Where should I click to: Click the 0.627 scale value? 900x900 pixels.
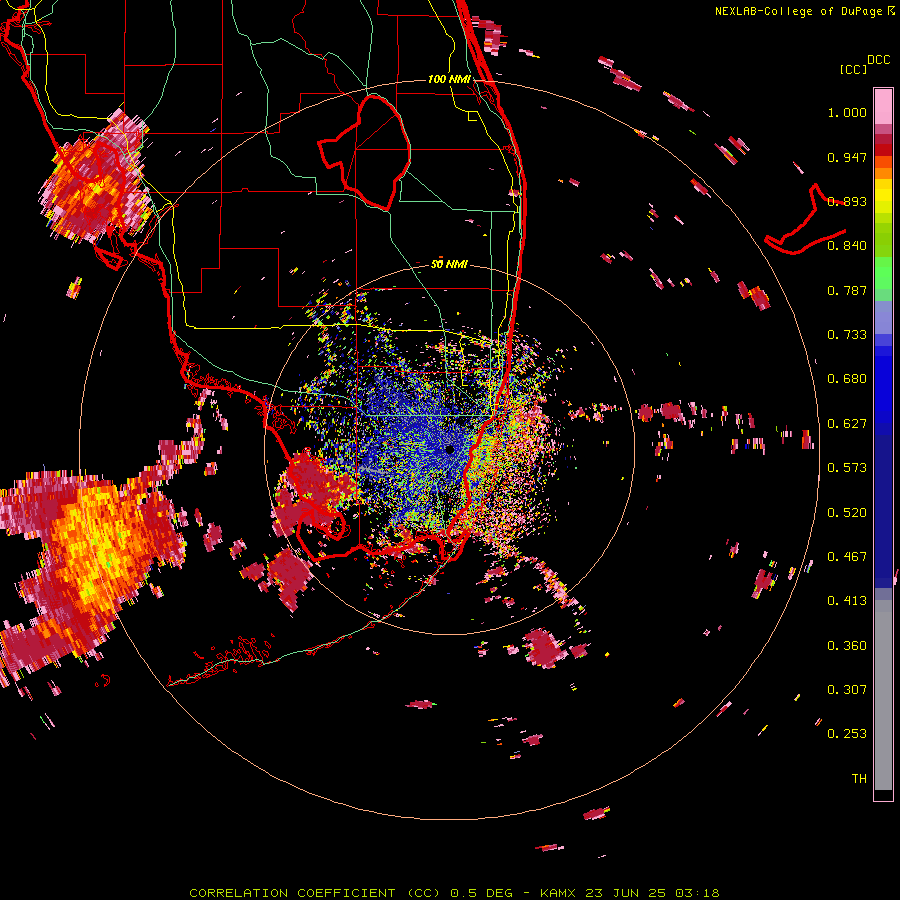(x=847, y=424)
